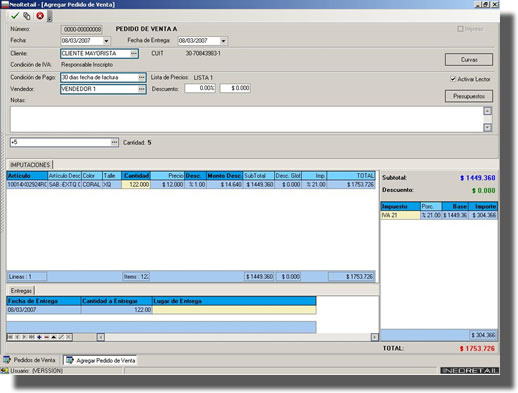
Task: Click the IVA 21 tax row
Action: [439, 215]
